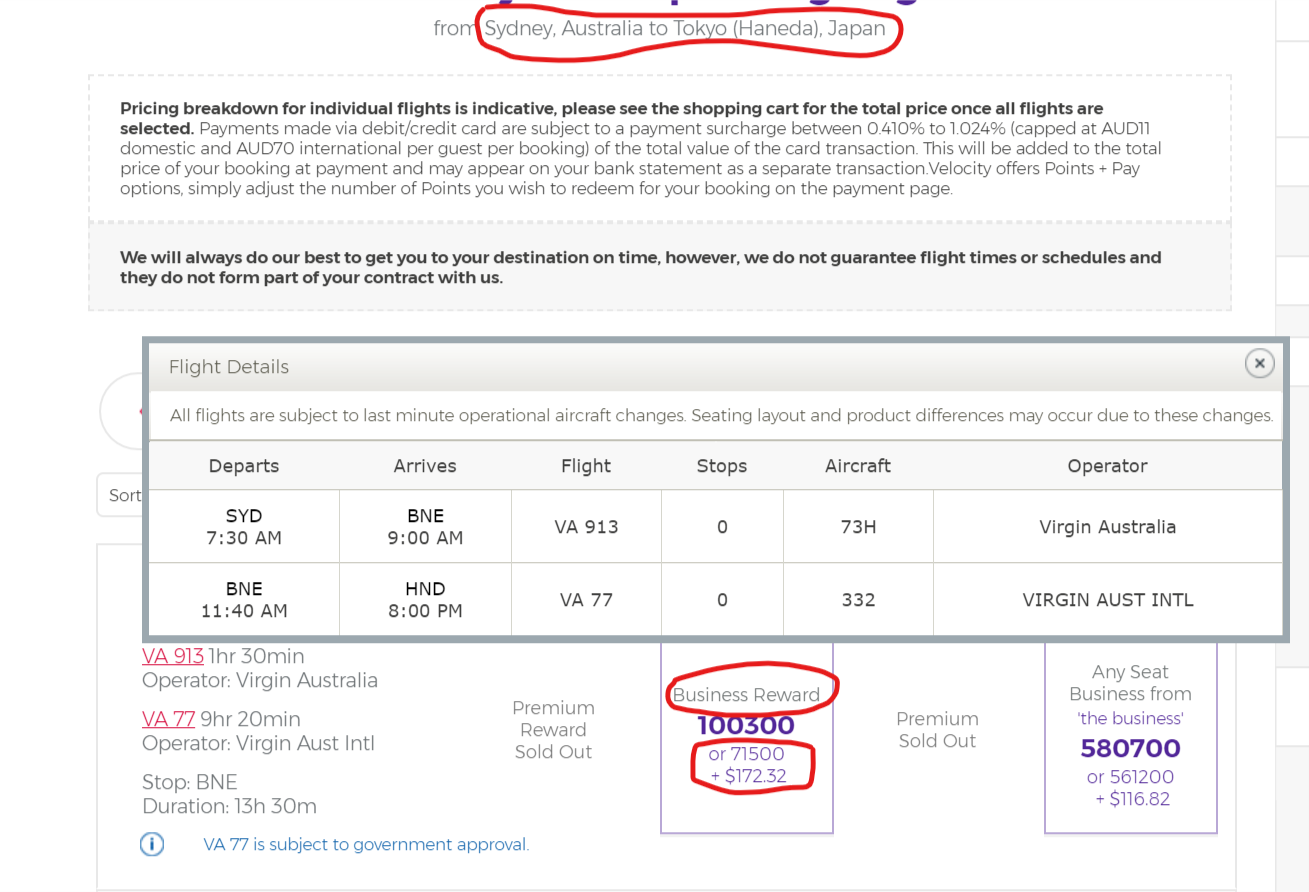Click VA 913 in the Flight column

pos(586,527)
